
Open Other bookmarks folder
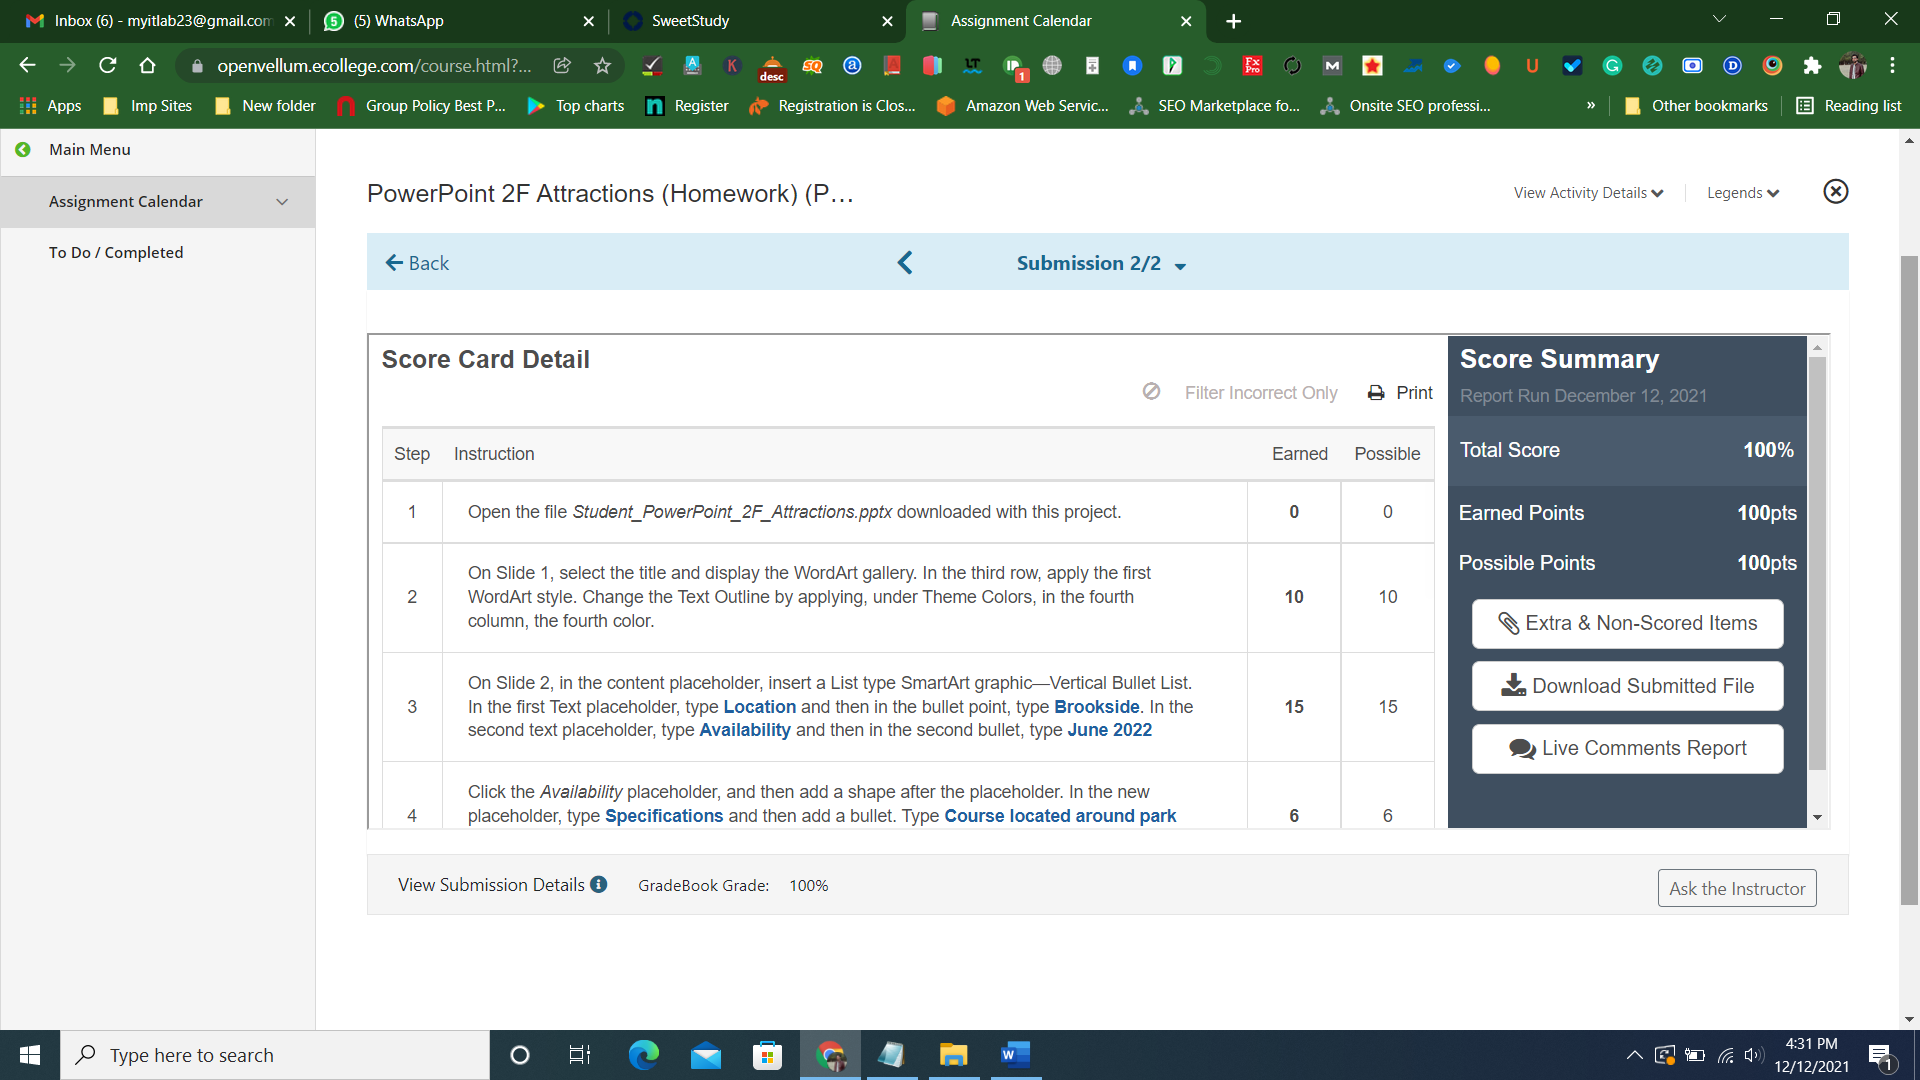coord(1696,105)
